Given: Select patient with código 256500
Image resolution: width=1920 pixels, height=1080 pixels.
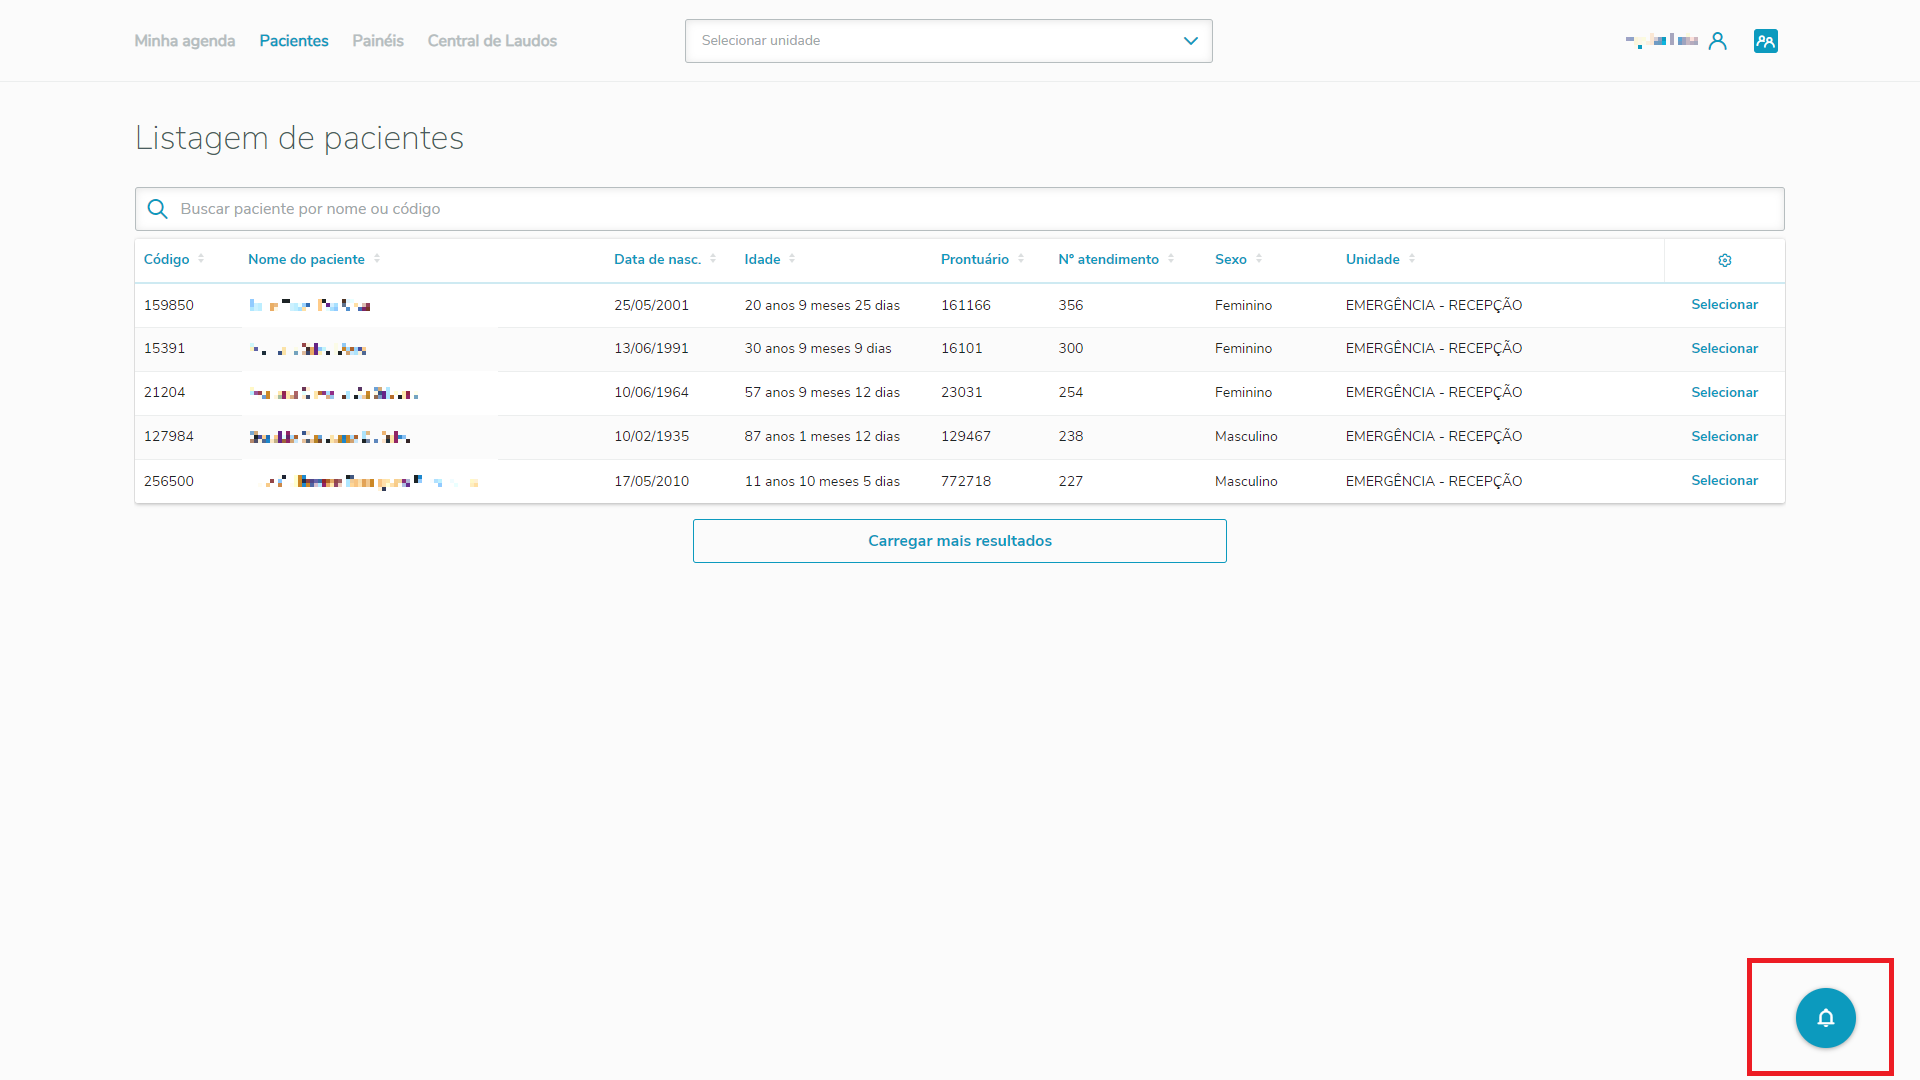Looking at the screenshot, I should coord(1724,481).
